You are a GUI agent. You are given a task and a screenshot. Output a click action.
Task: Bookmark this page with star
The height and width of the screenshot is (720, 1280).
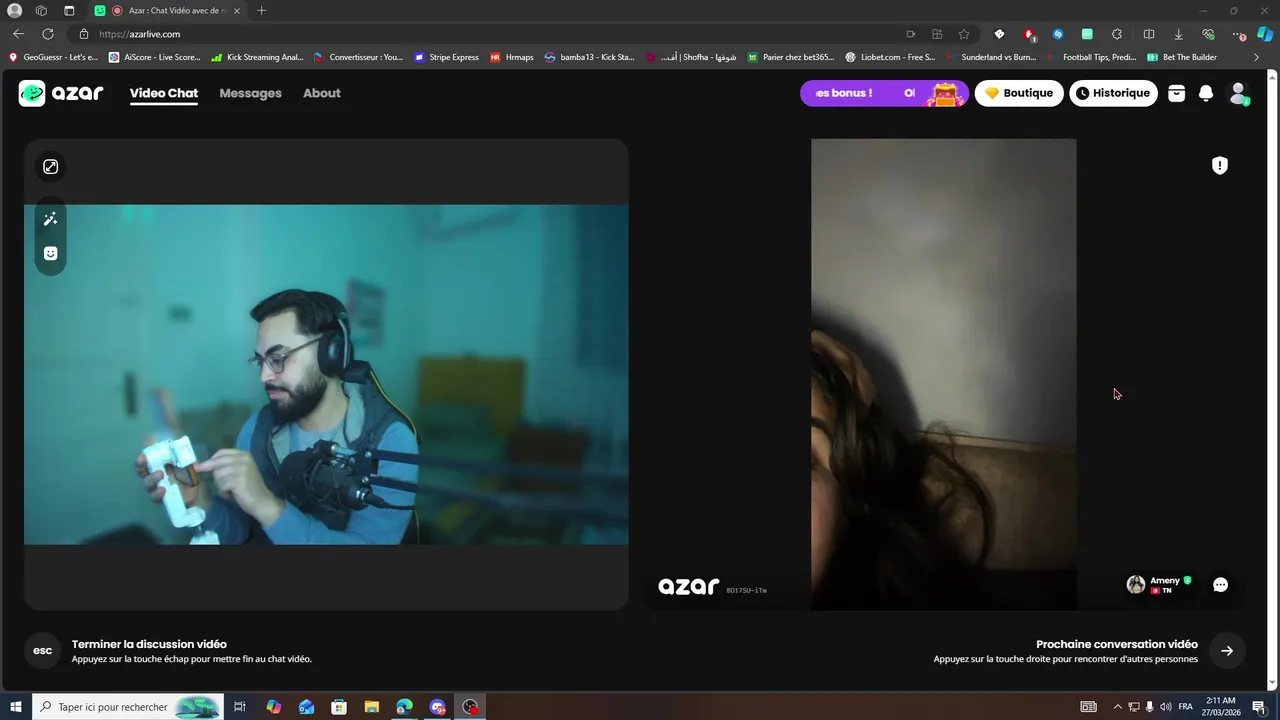pyautogui.click(x=964, y=34)
